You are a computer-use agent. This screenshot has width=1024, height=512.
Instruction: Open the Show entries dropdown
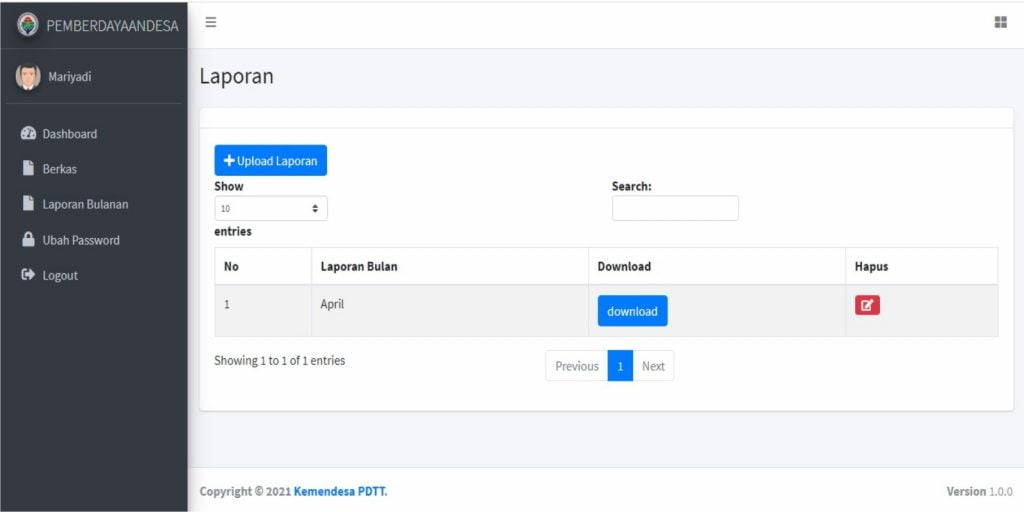pyautogui.click(x=270, y=208)
